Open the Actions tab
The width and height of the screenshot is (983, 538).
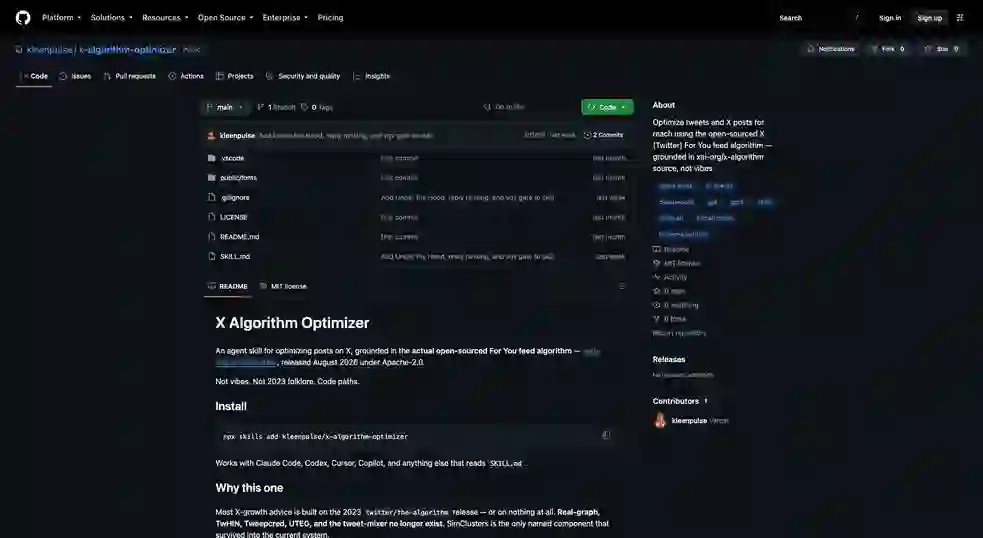(186, 76)
